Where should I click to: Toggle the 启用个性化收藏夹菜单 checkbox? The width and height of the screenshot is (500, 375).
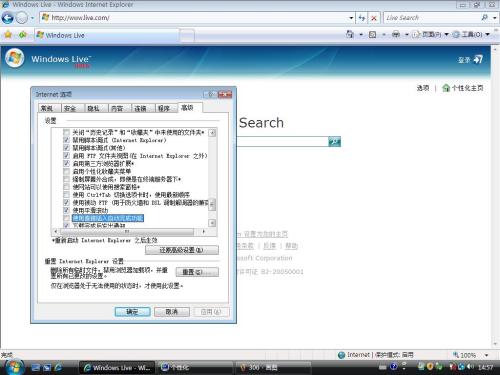point(66,171)
